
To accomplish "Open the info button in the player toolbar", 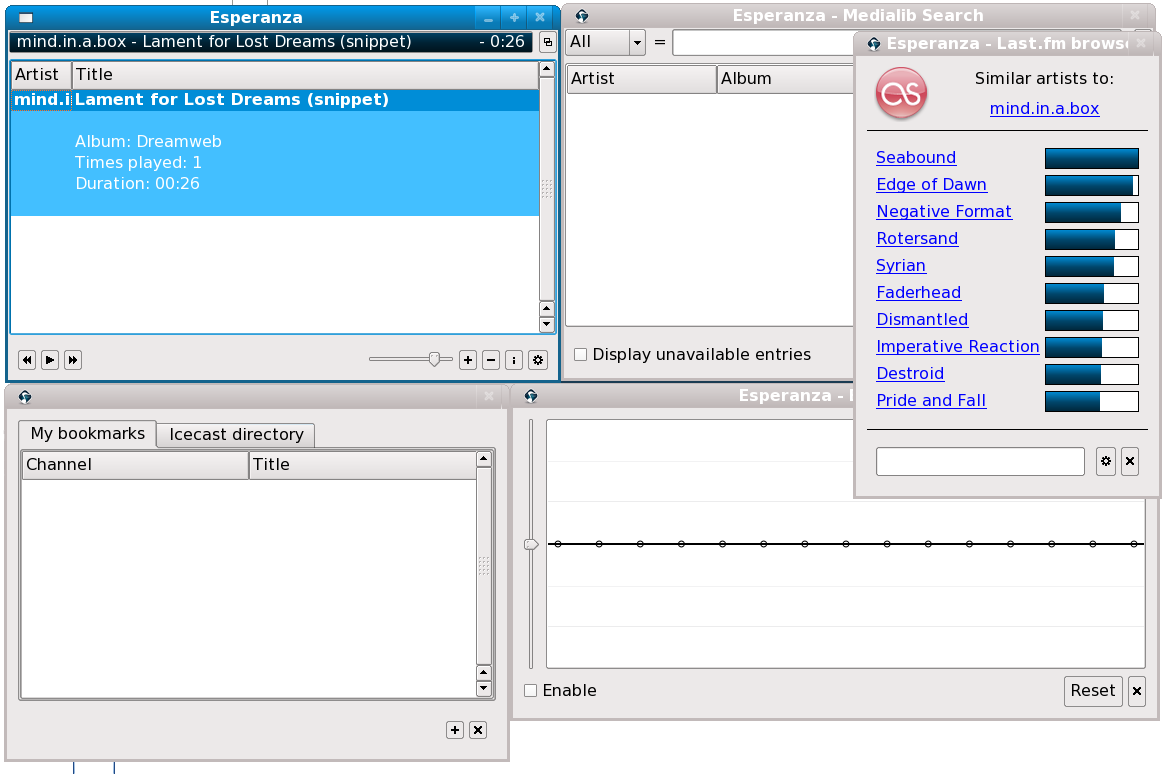I will coord(514,360).
